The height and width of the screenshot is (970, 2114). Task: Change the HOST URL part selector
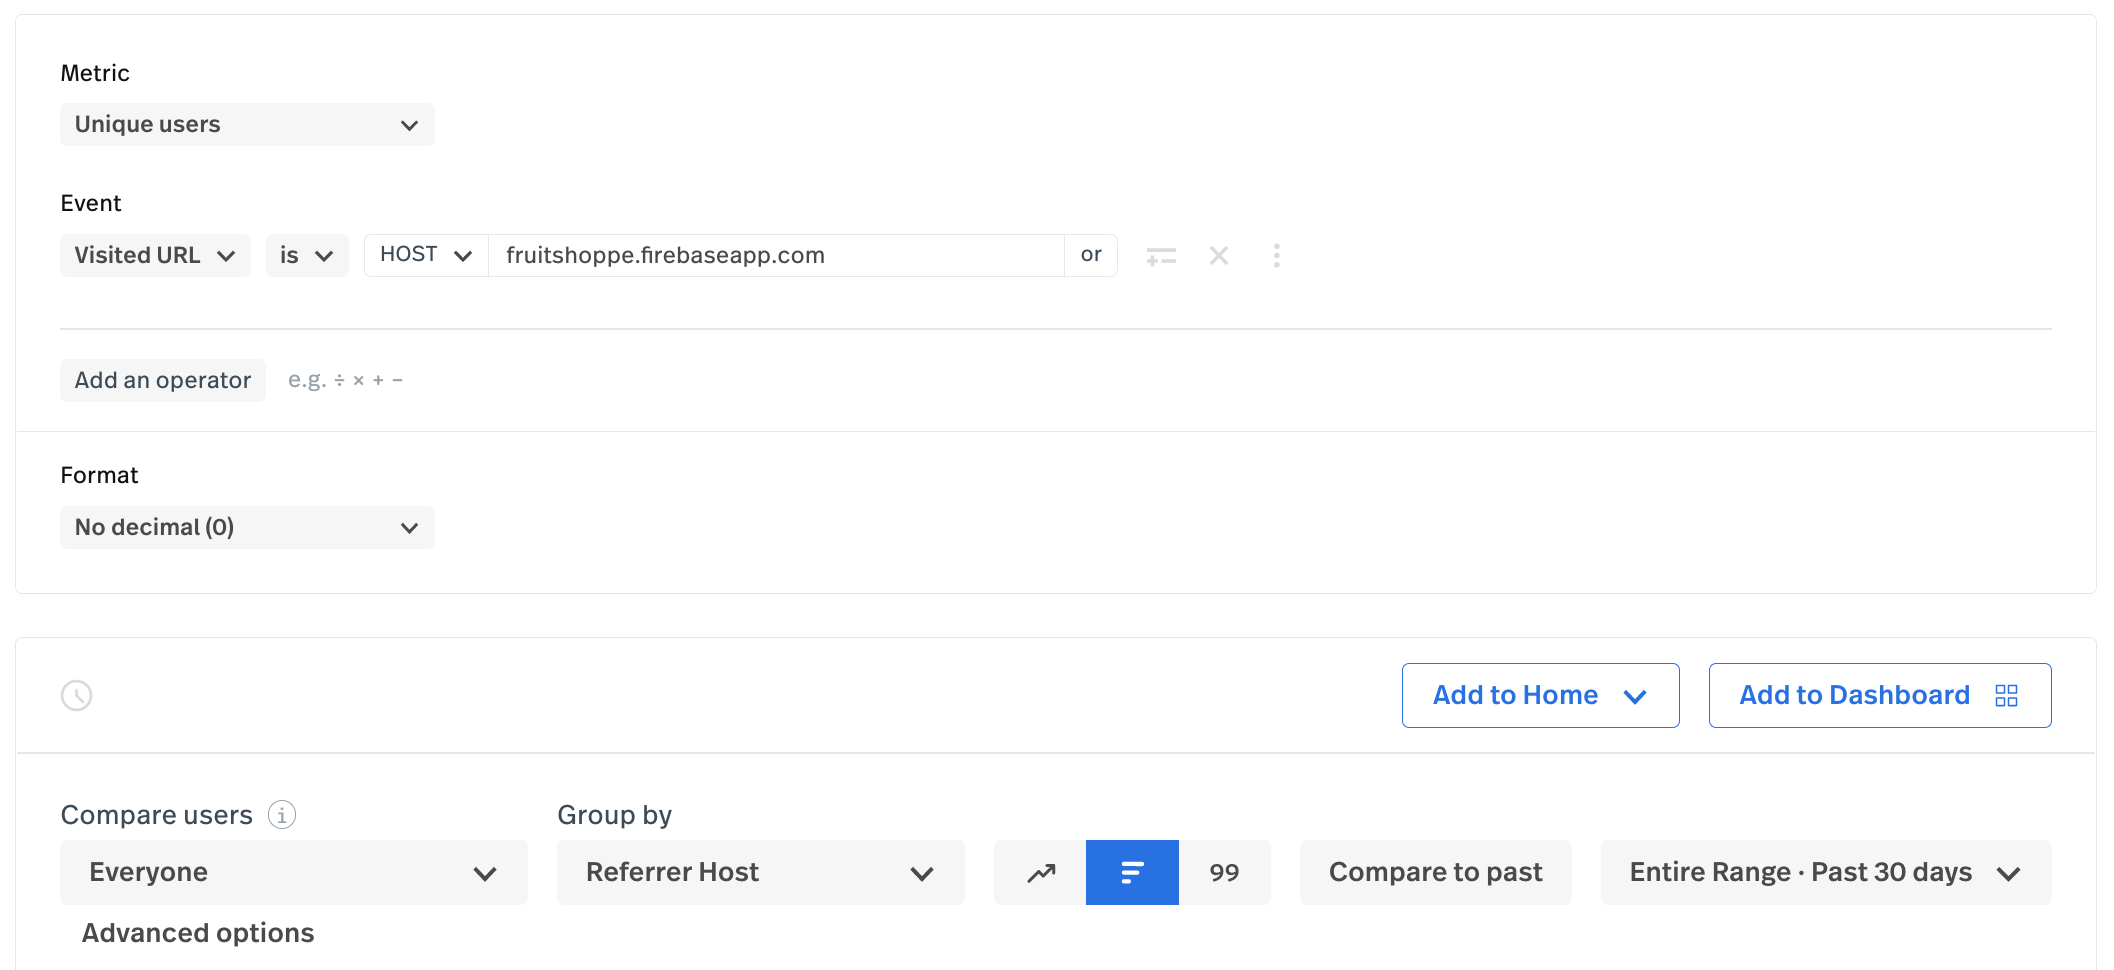426,255
